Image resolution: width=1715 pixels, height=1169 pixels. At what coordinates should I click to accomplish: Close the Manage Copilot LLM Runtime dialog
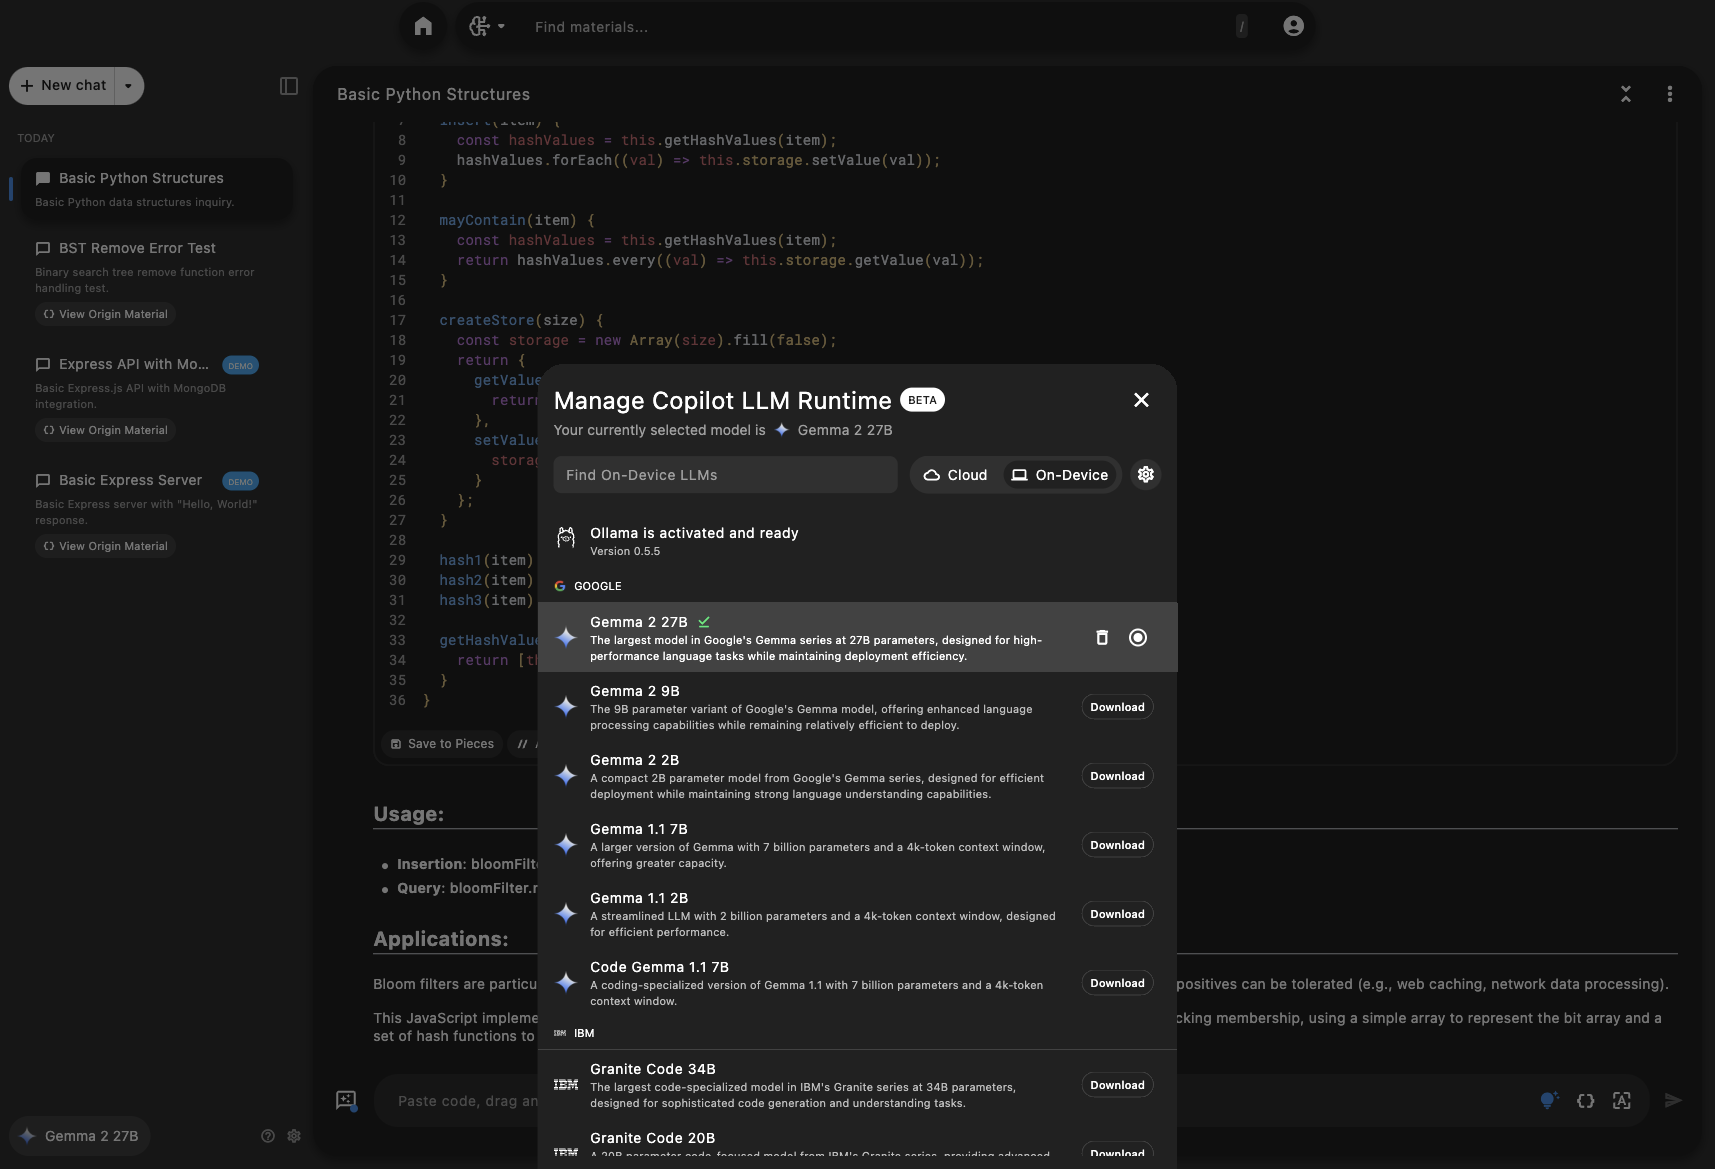[x=1141, y=400]
